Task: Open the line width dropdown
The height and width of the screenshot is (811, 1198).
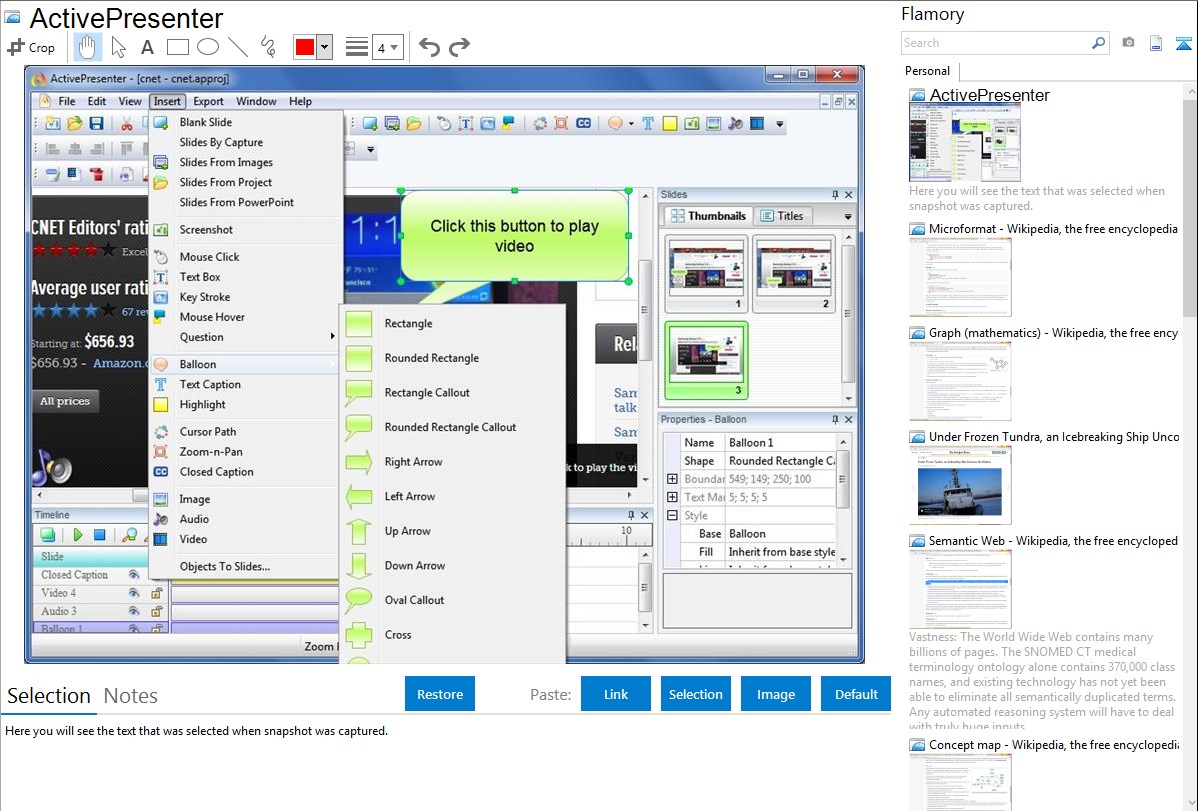Action: click(387, 47)
